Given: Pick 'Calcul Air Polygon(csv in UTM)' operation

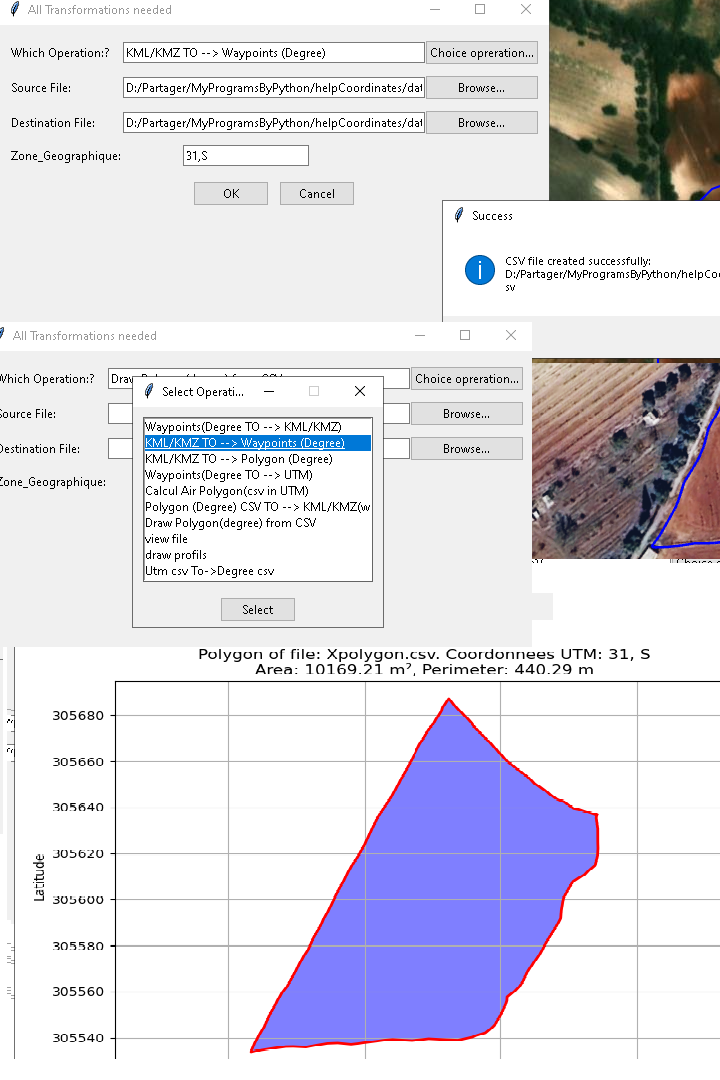Looking at the screenshot, I should click(x=226, y=491).
